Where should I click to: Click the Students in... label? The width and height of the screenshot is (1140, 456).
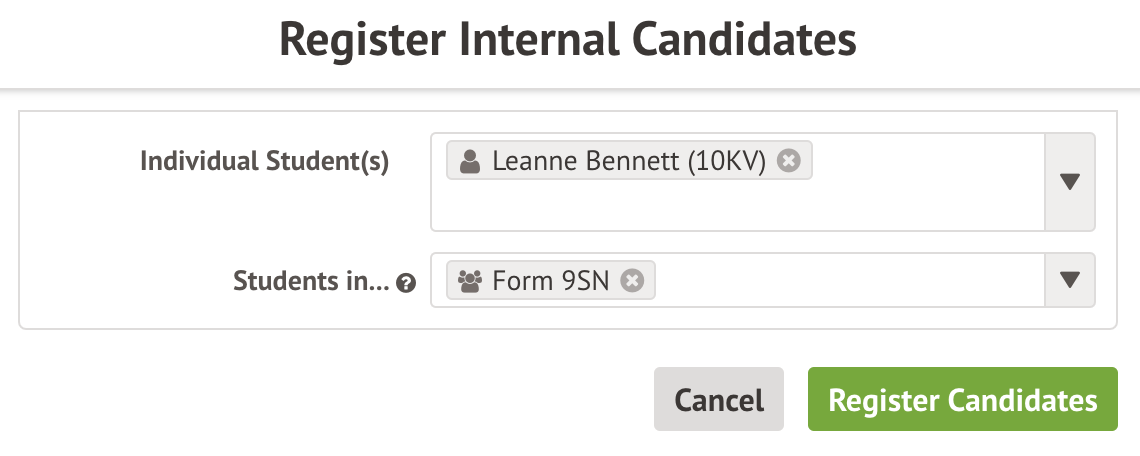(311, 282)
